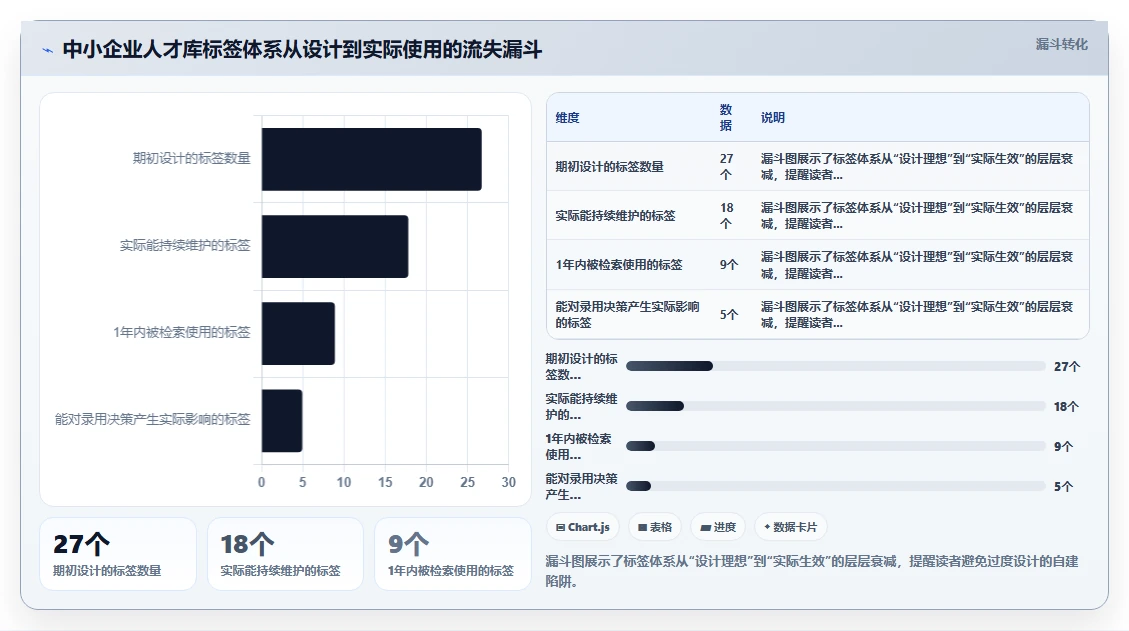Click the 9个 value in the table

729,264
